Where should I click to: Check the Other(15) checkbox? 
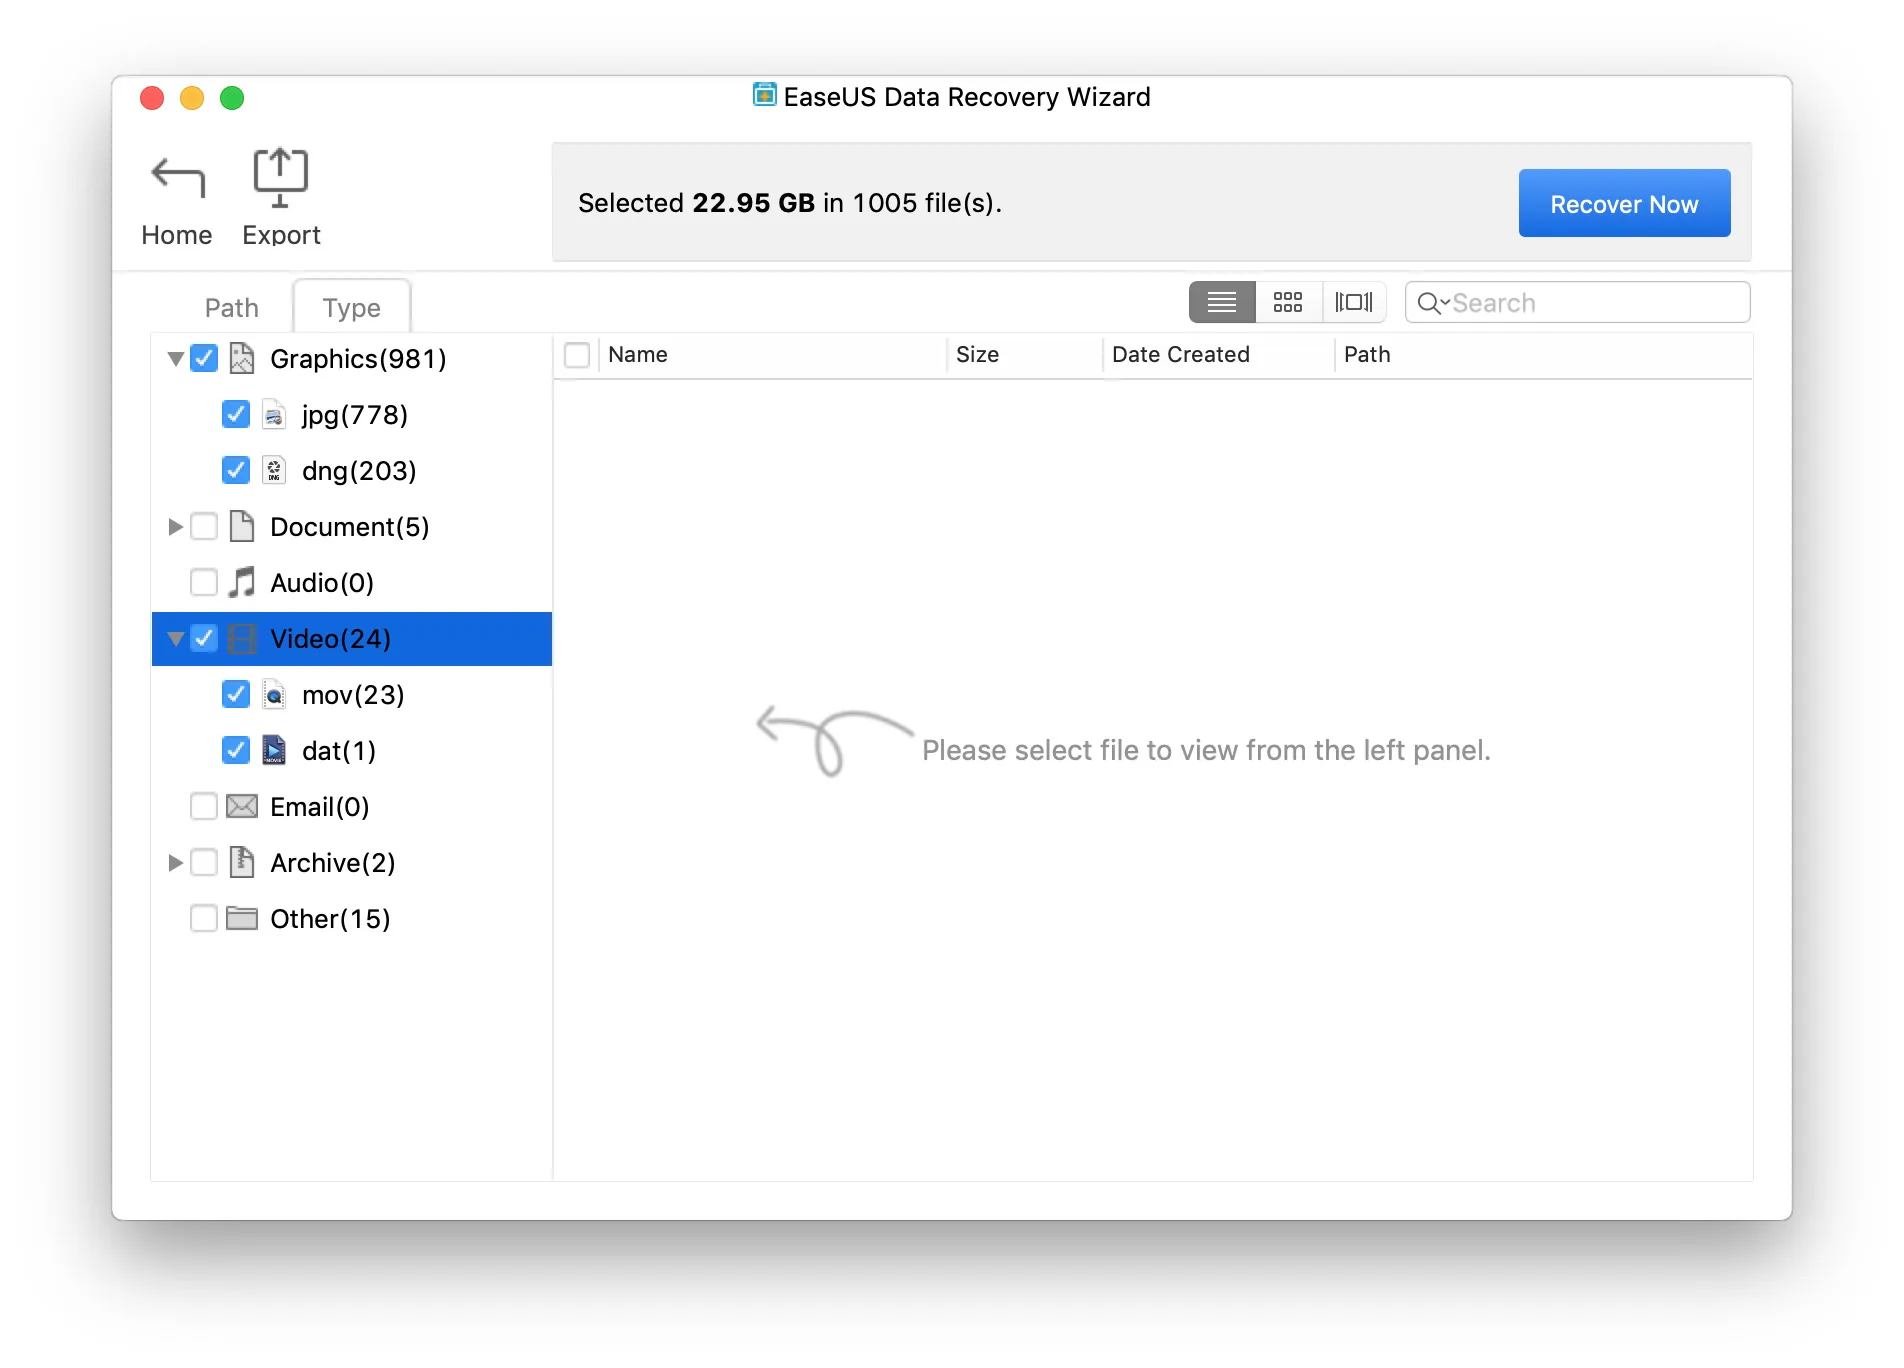[204, 918]
